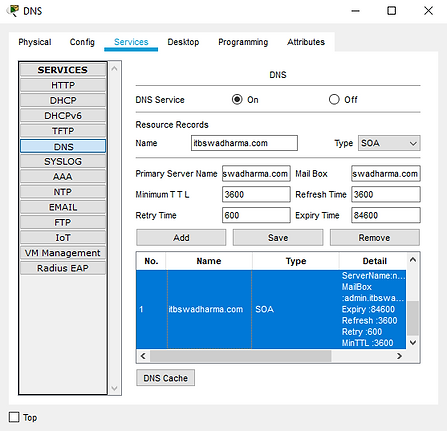Turn the DNS Service off
Screen dimensions: 447x431
[x=334, y=99]
